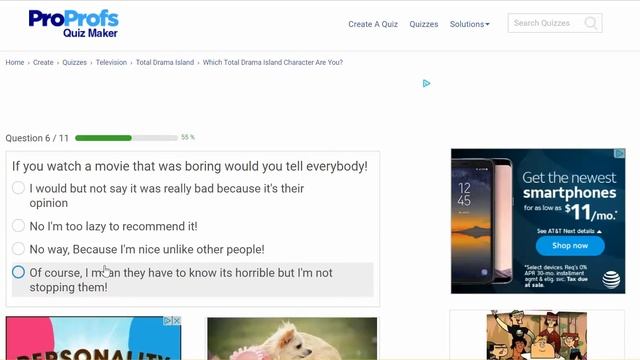Expand "See AT&T Next details" in ad
The width and height of the screenshot is (640, 360).
569,231
